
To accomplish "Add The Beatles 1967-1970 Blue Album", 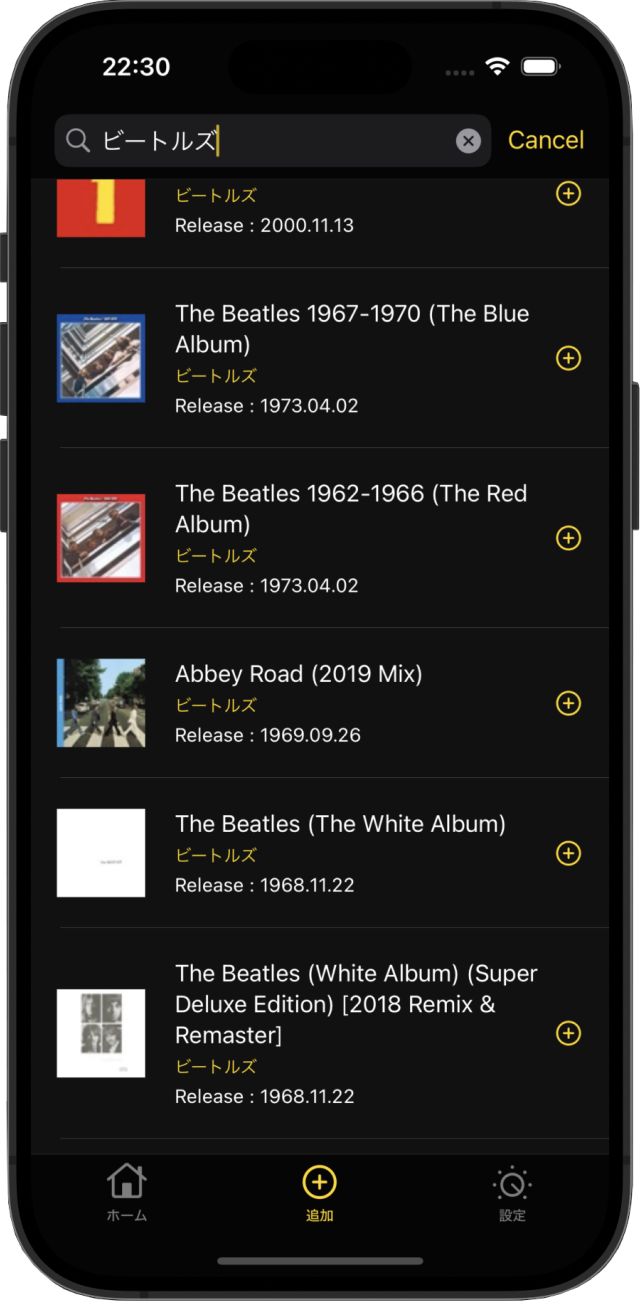I will tap(568, 358).
